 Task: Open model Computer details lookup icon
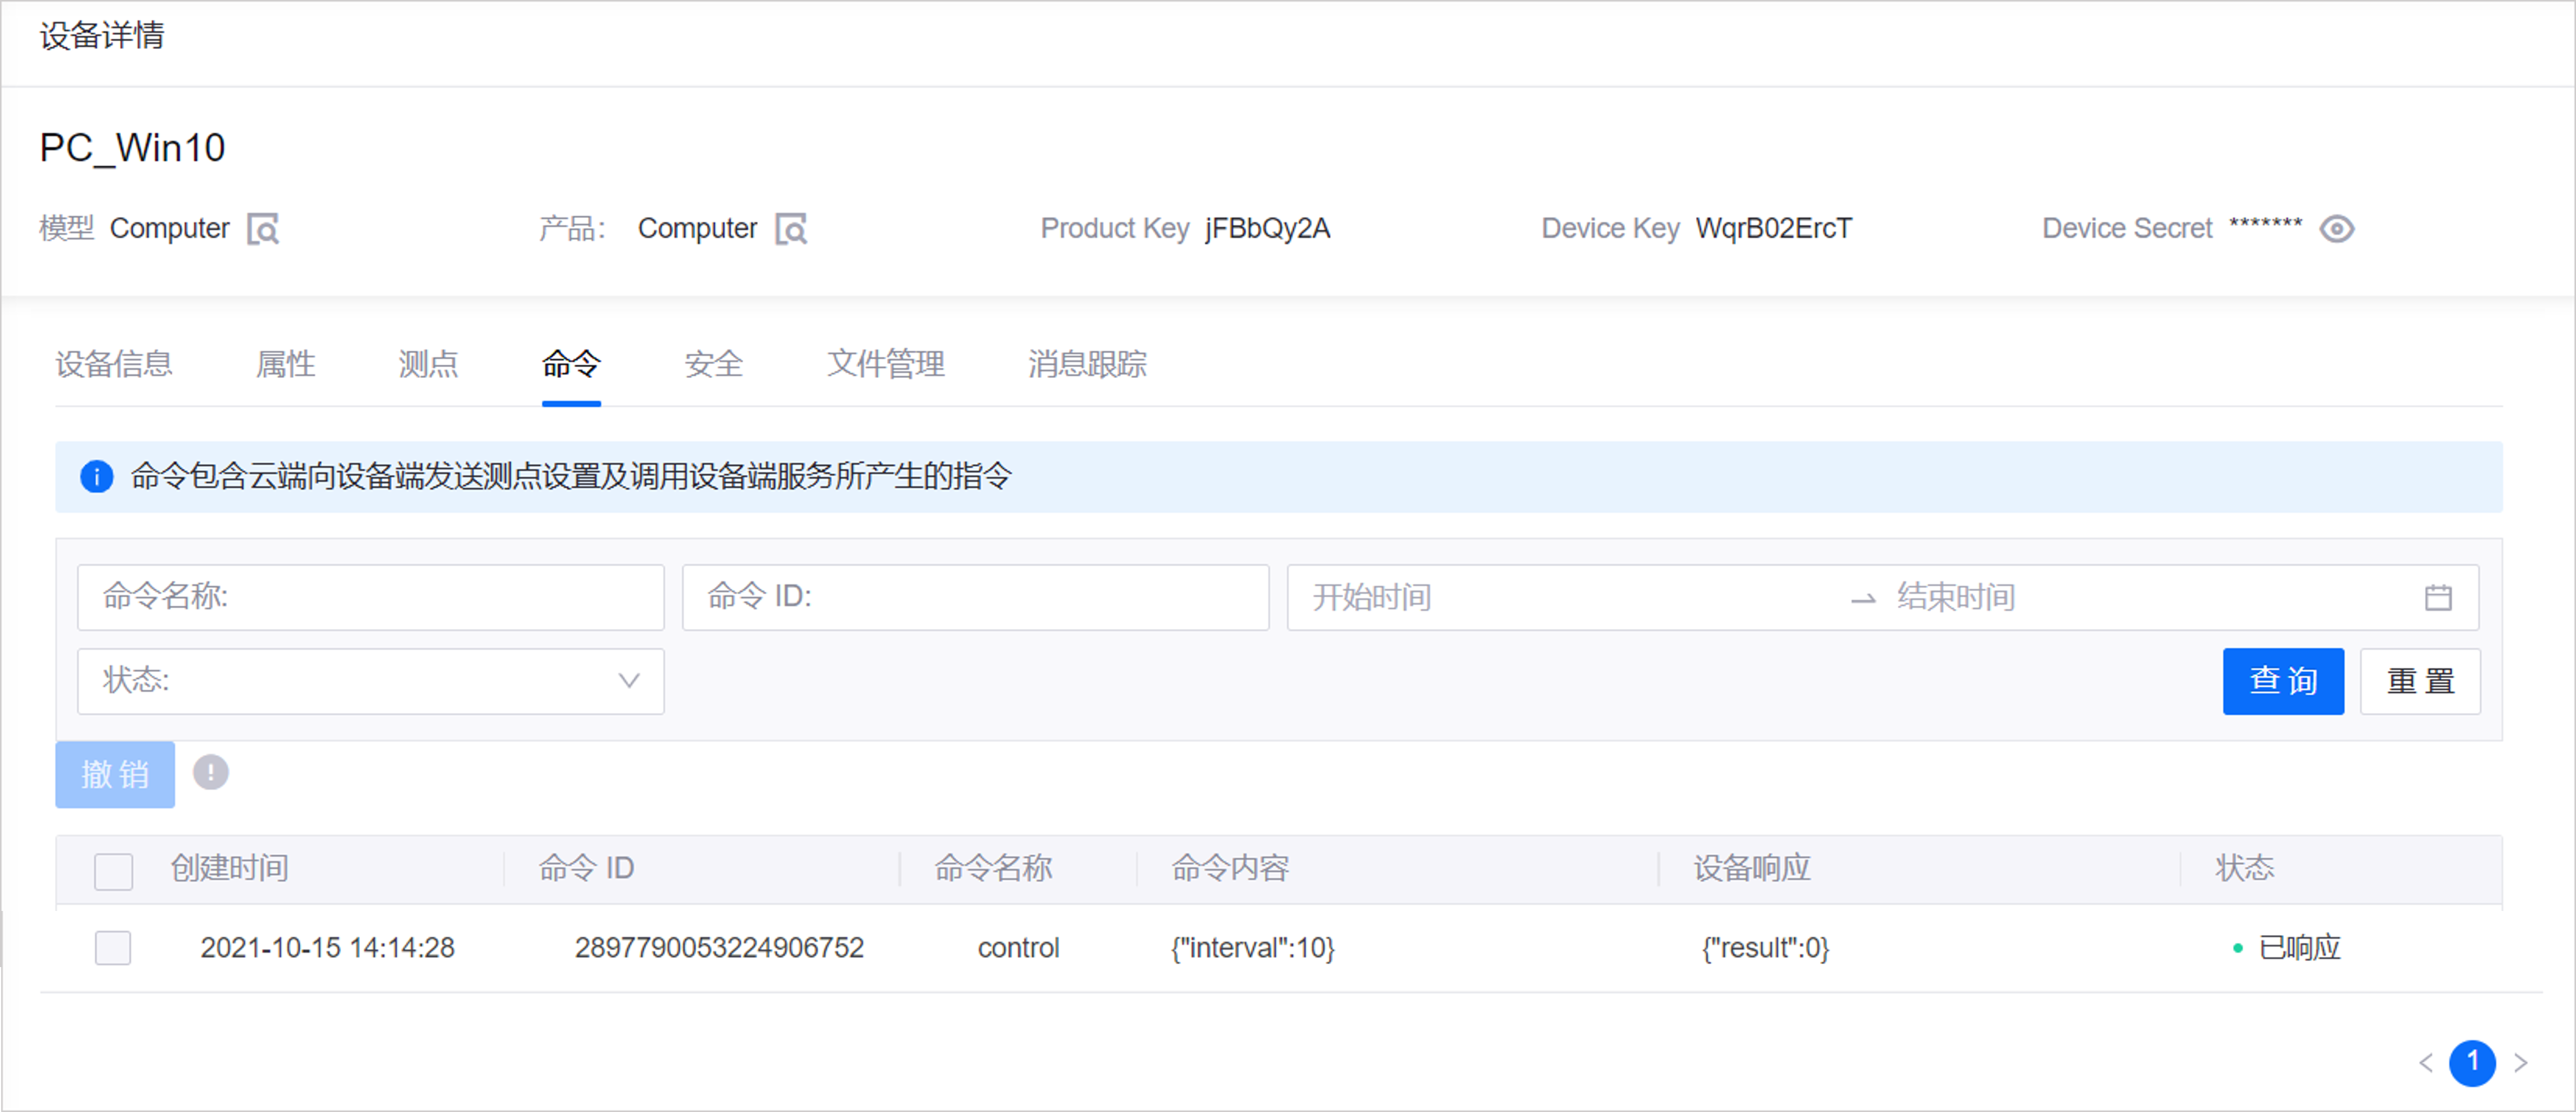click(263, 229)
